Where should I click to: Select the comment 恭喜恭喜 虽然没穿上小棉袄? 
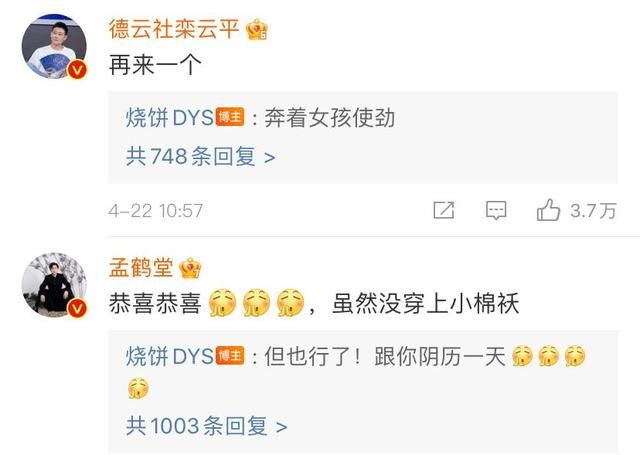coord(313,304)
